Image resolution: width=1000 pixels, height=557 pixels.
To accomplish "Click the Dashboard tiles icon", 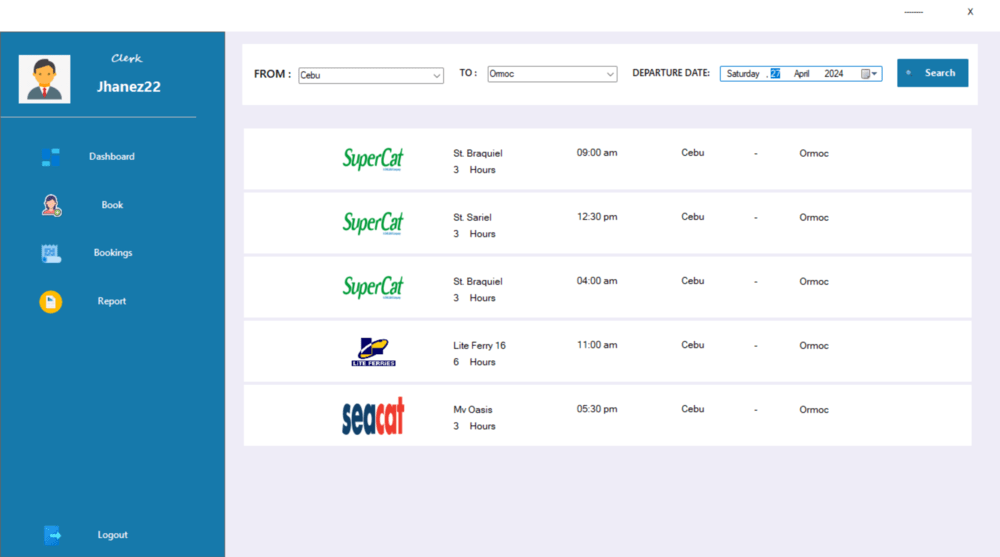I will [50, 157].
